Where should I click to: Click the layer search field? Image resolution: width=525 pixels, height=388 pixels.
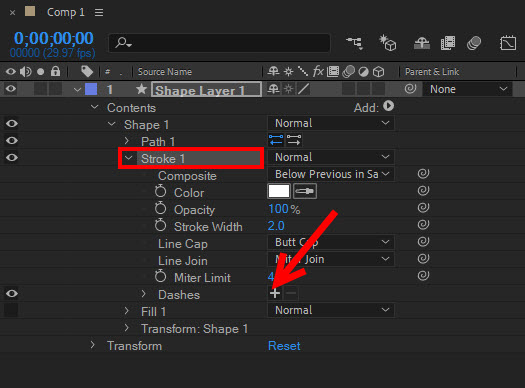(219, 43)
